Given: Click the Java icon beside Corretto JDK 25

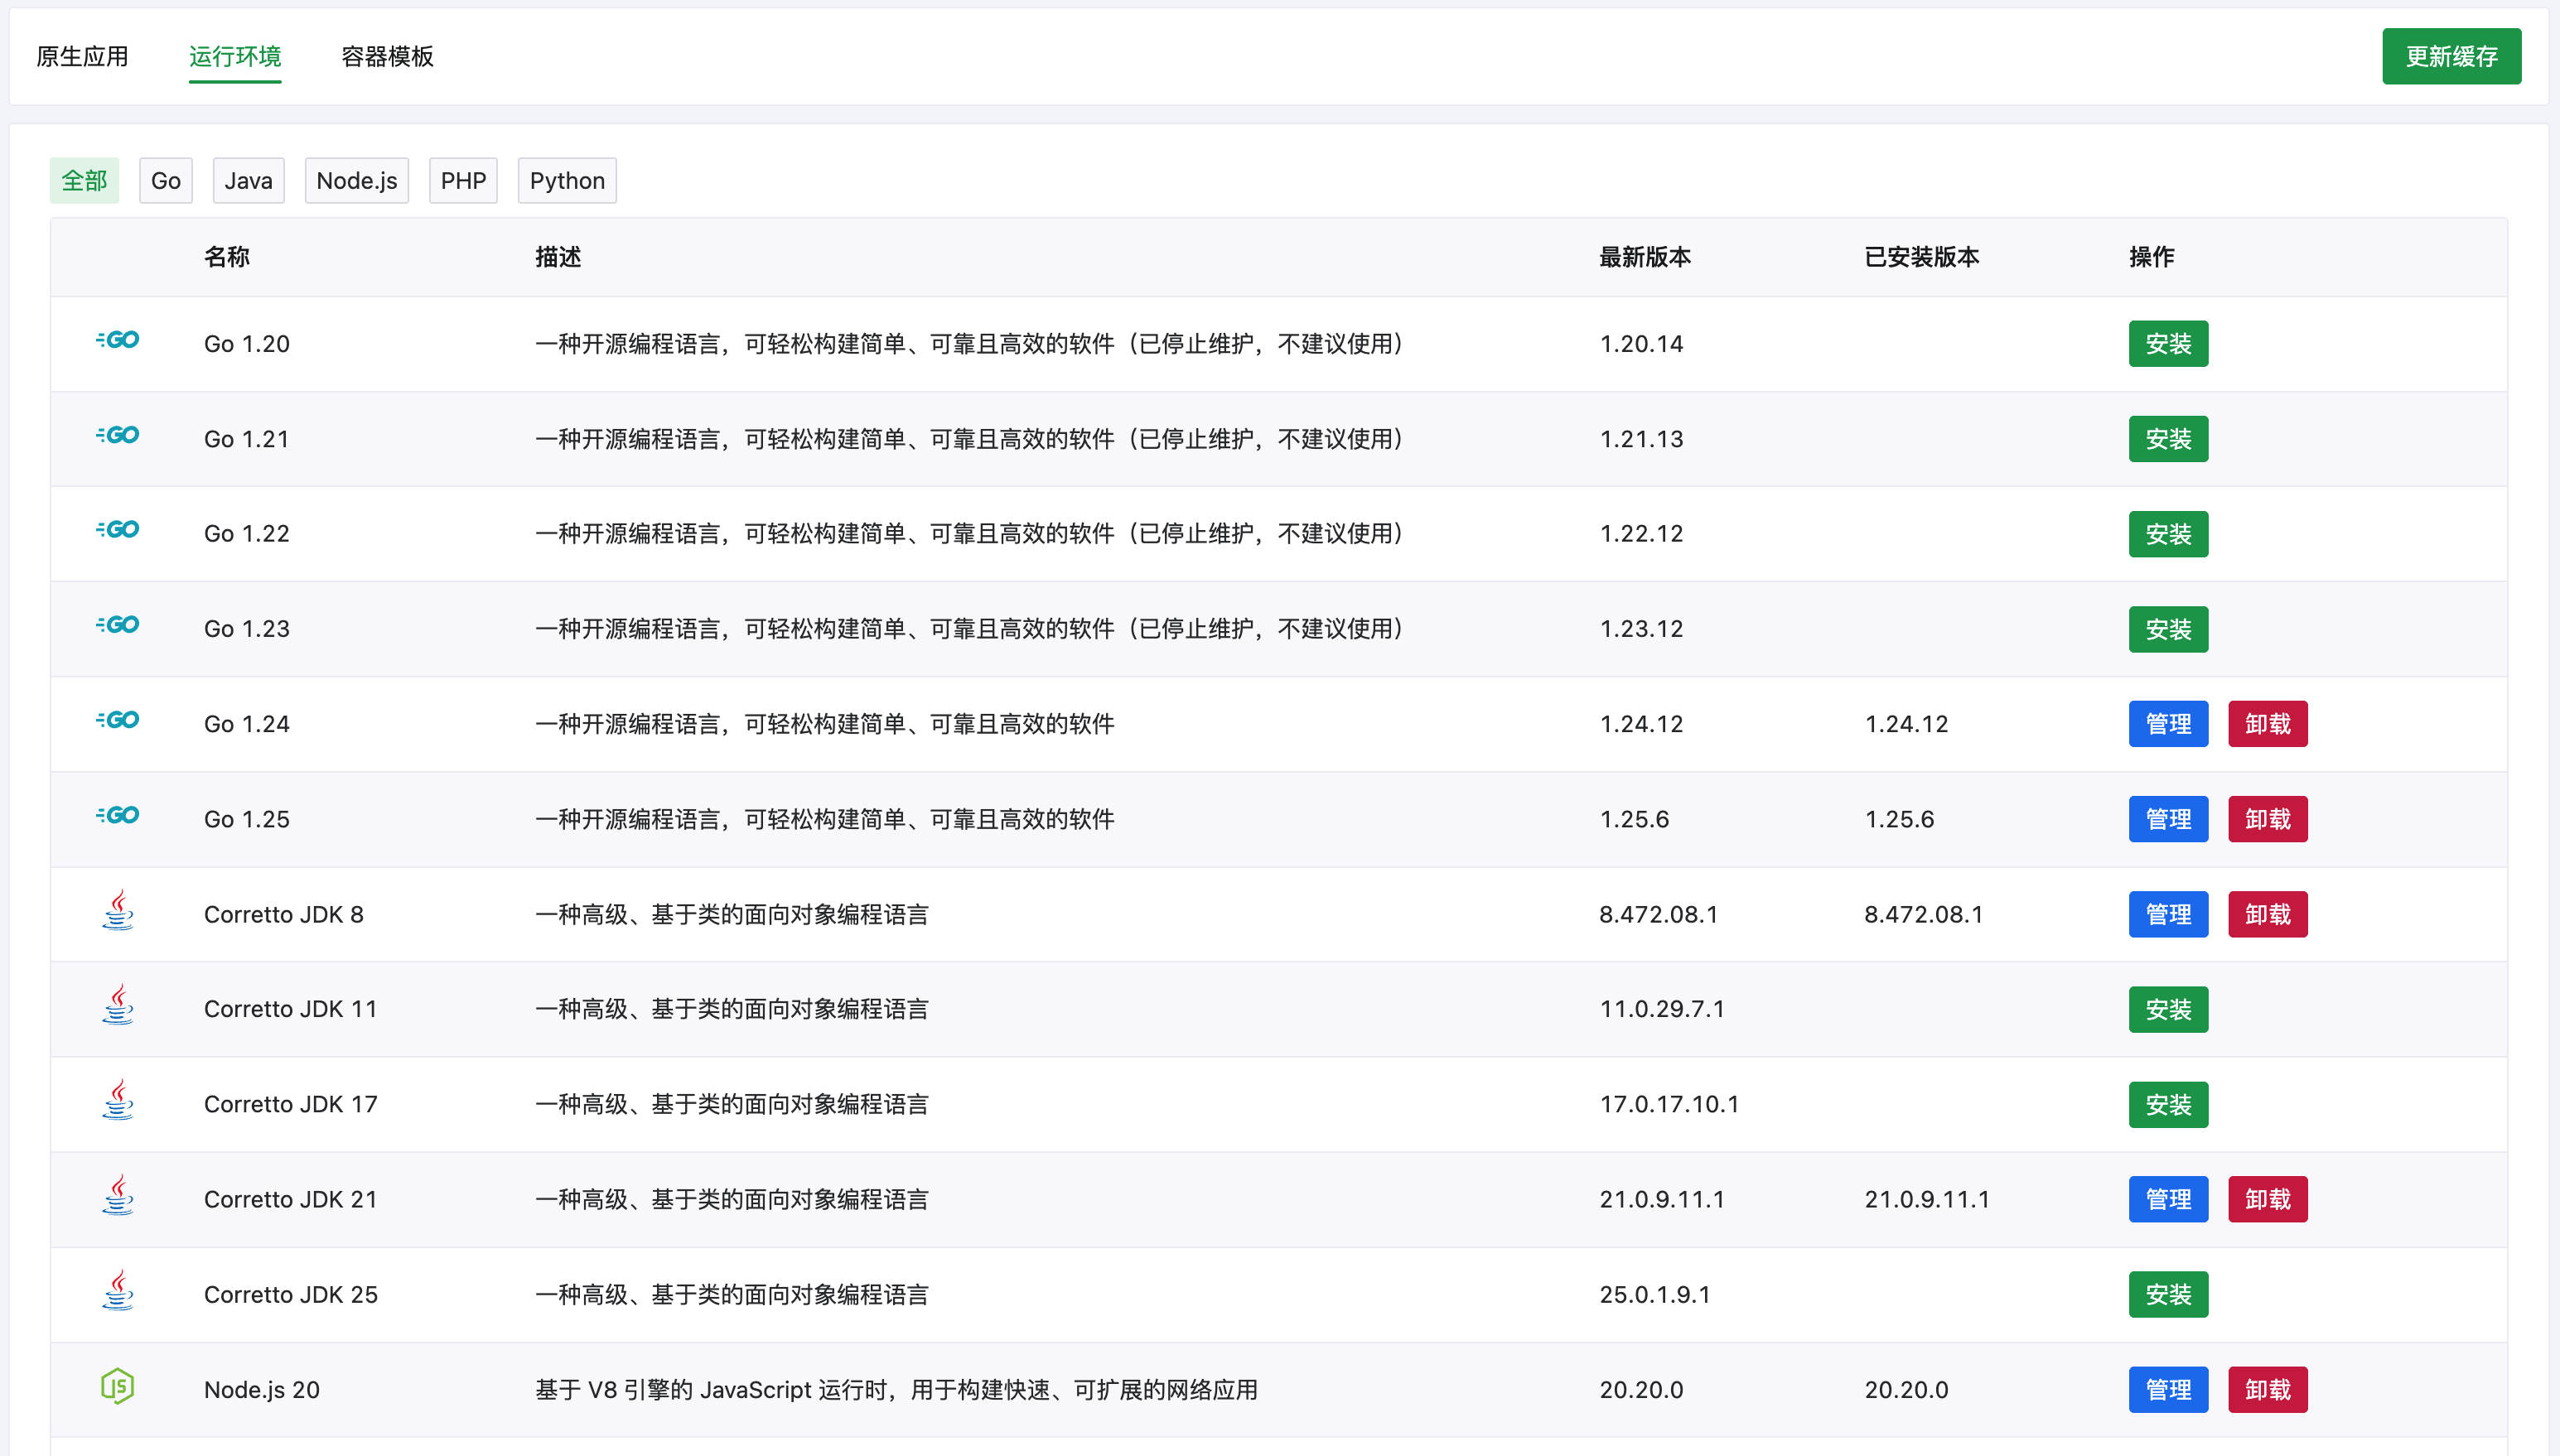Looking at the screenshot, I should (x=117, y=1292).
